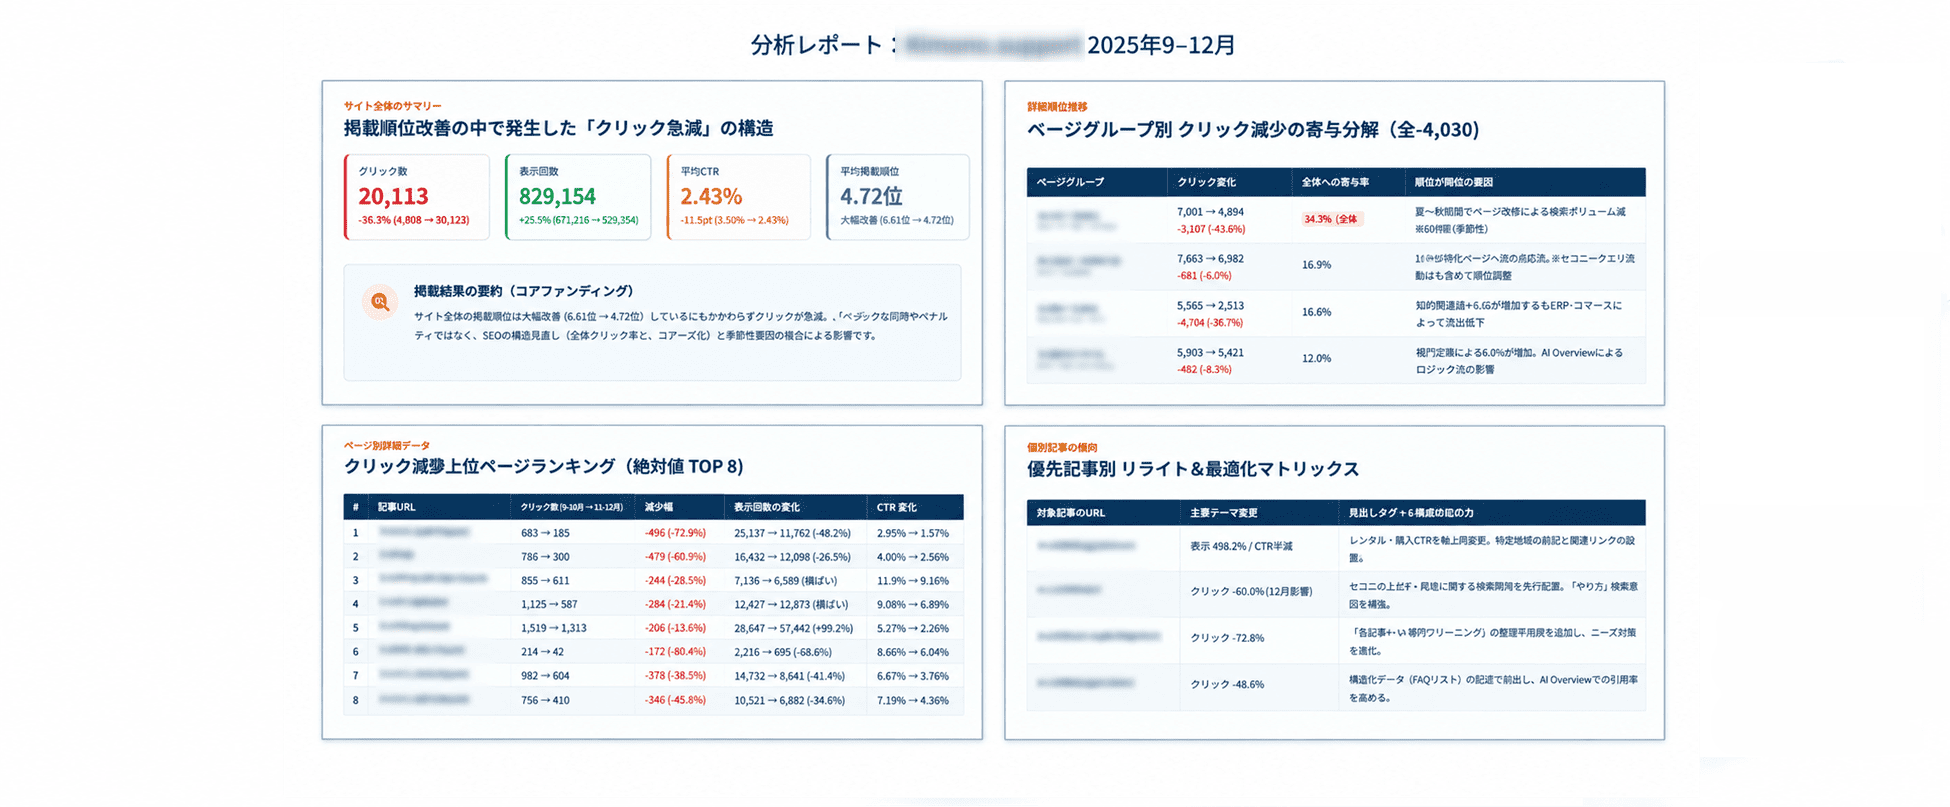Click the 16.6% contribution cell
The image size is (1950, 807).
[x=1316, y=312]
